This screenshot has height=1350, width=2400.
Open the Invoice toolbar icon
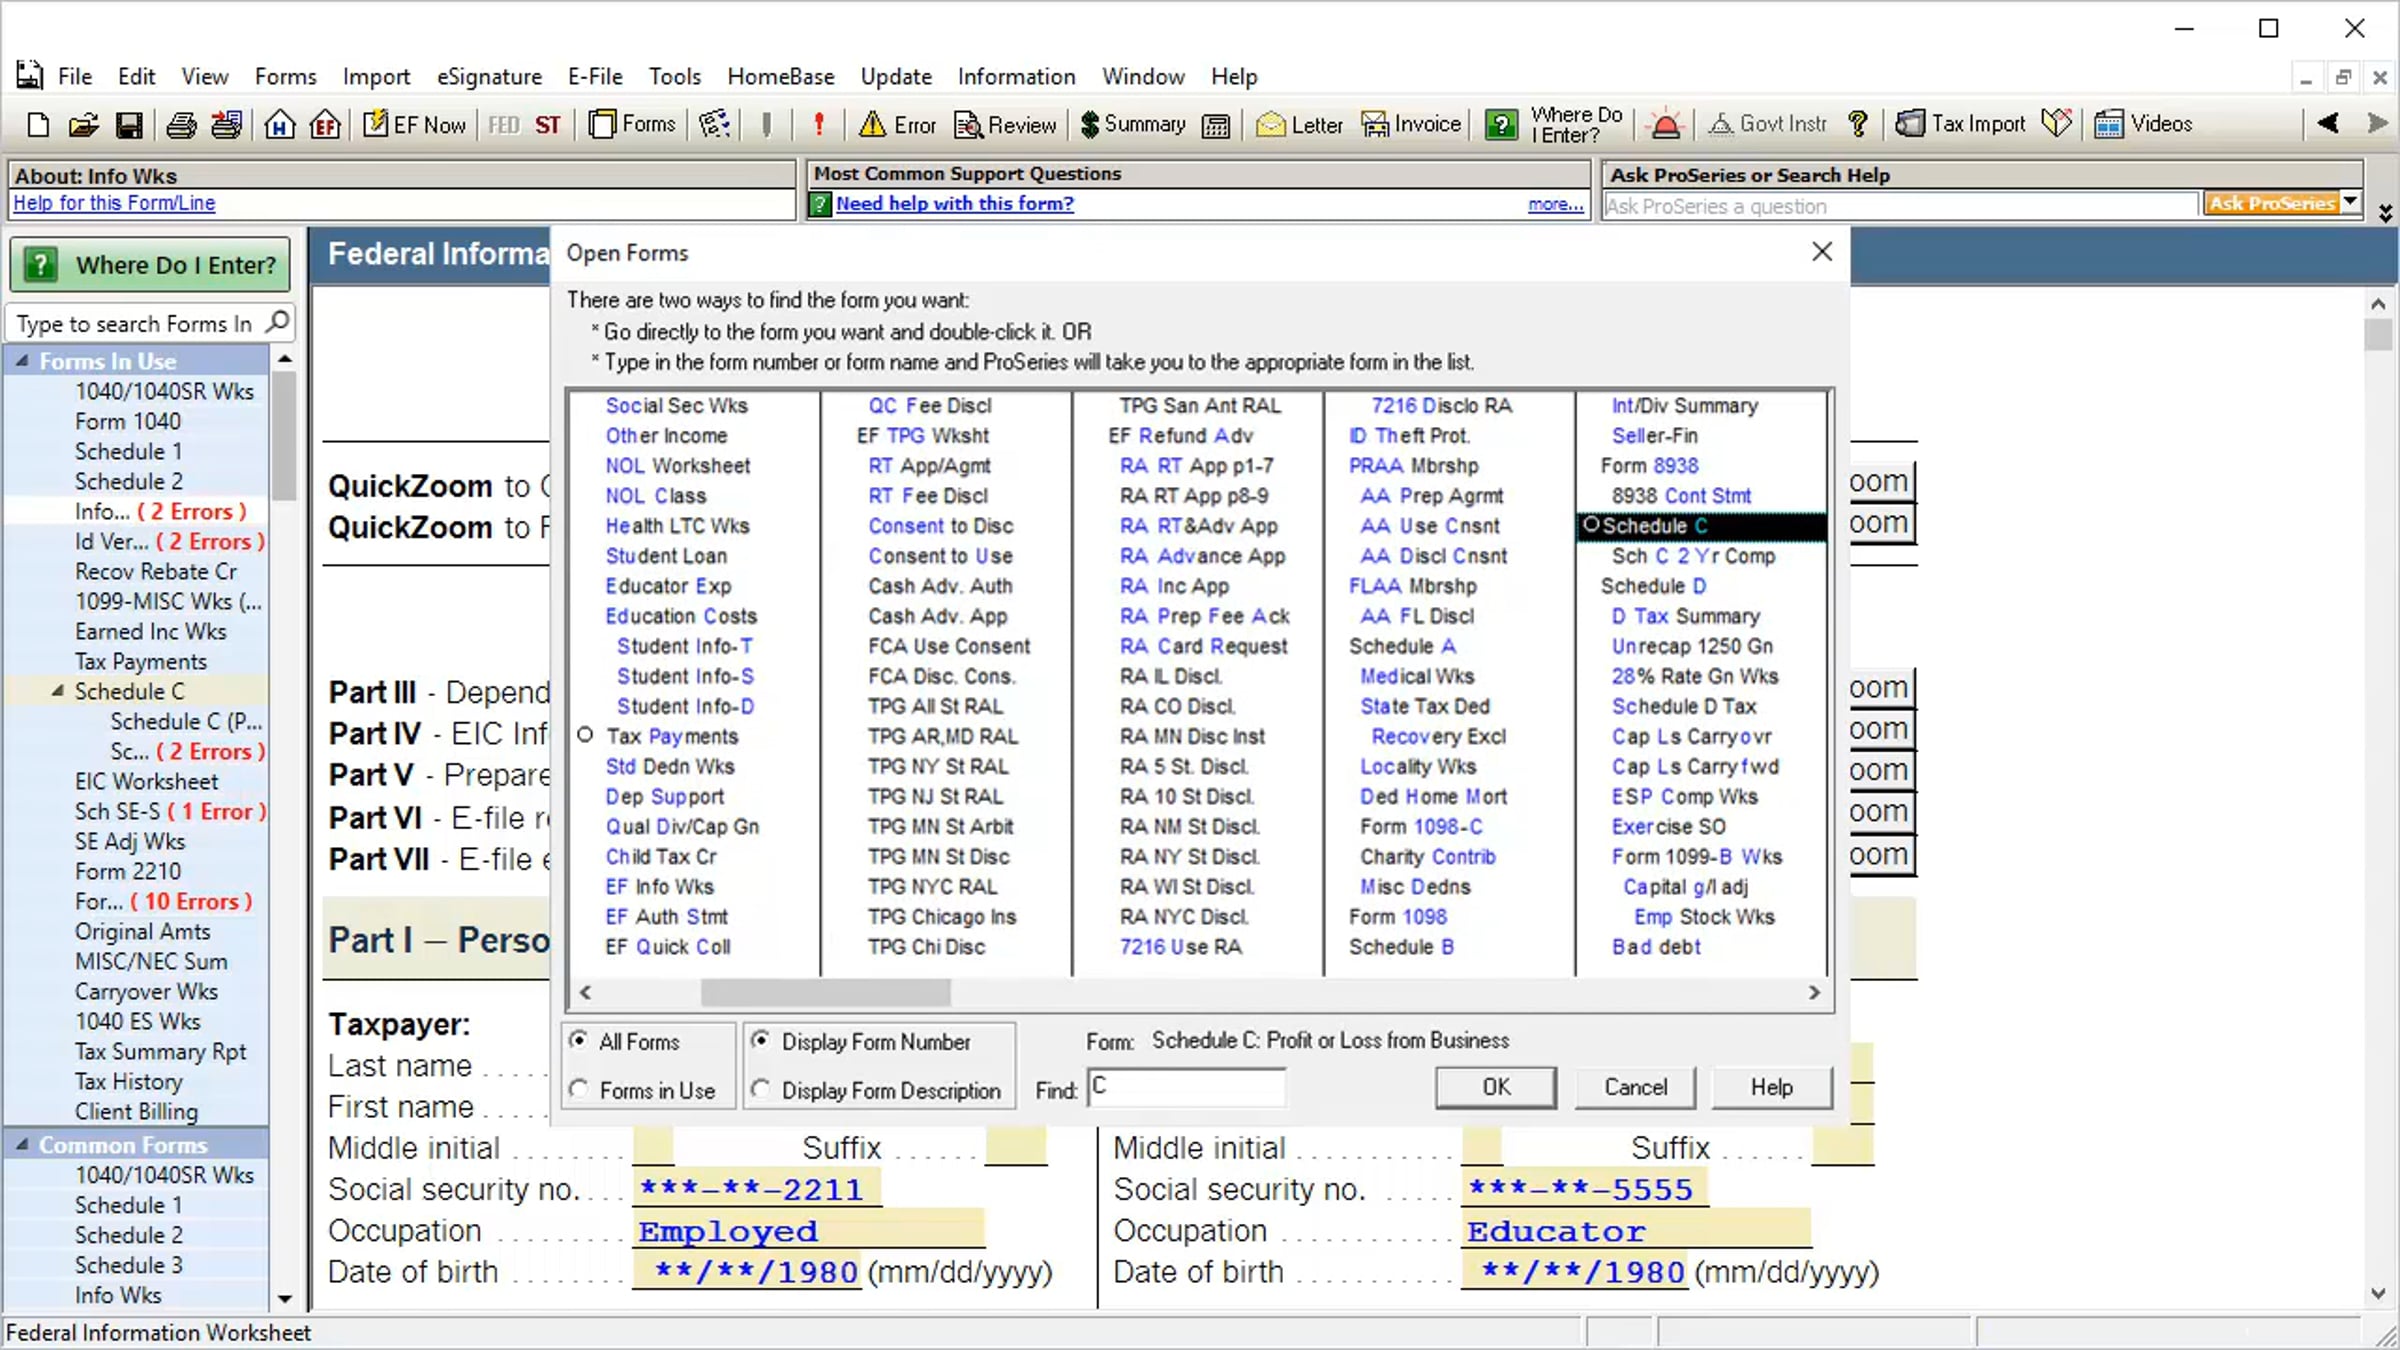[1375, 125]
